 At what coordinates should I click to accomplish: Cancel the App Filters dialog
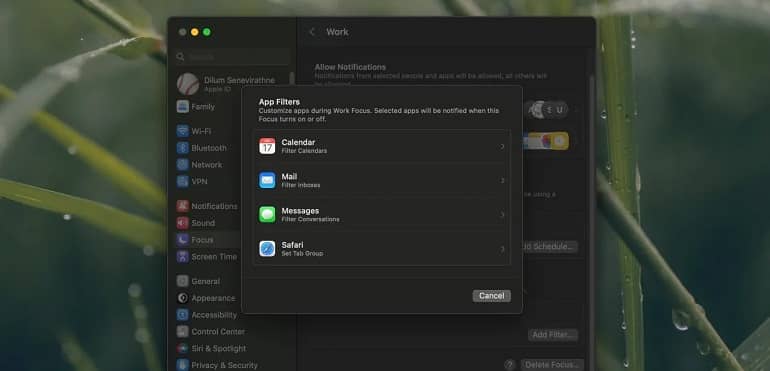492,296
